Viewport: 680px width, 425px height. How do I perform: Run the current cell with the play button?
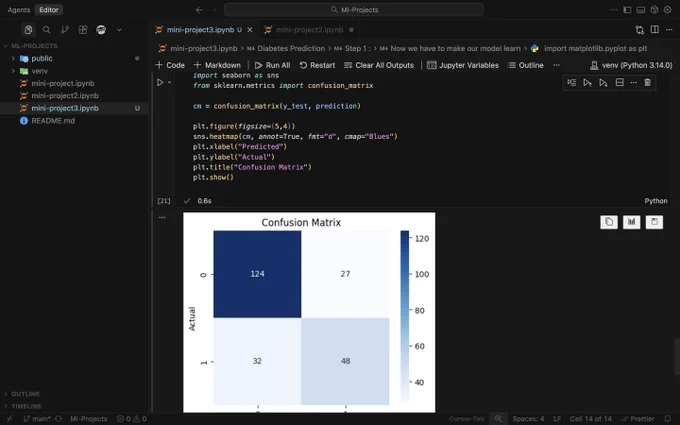[160, 82]
